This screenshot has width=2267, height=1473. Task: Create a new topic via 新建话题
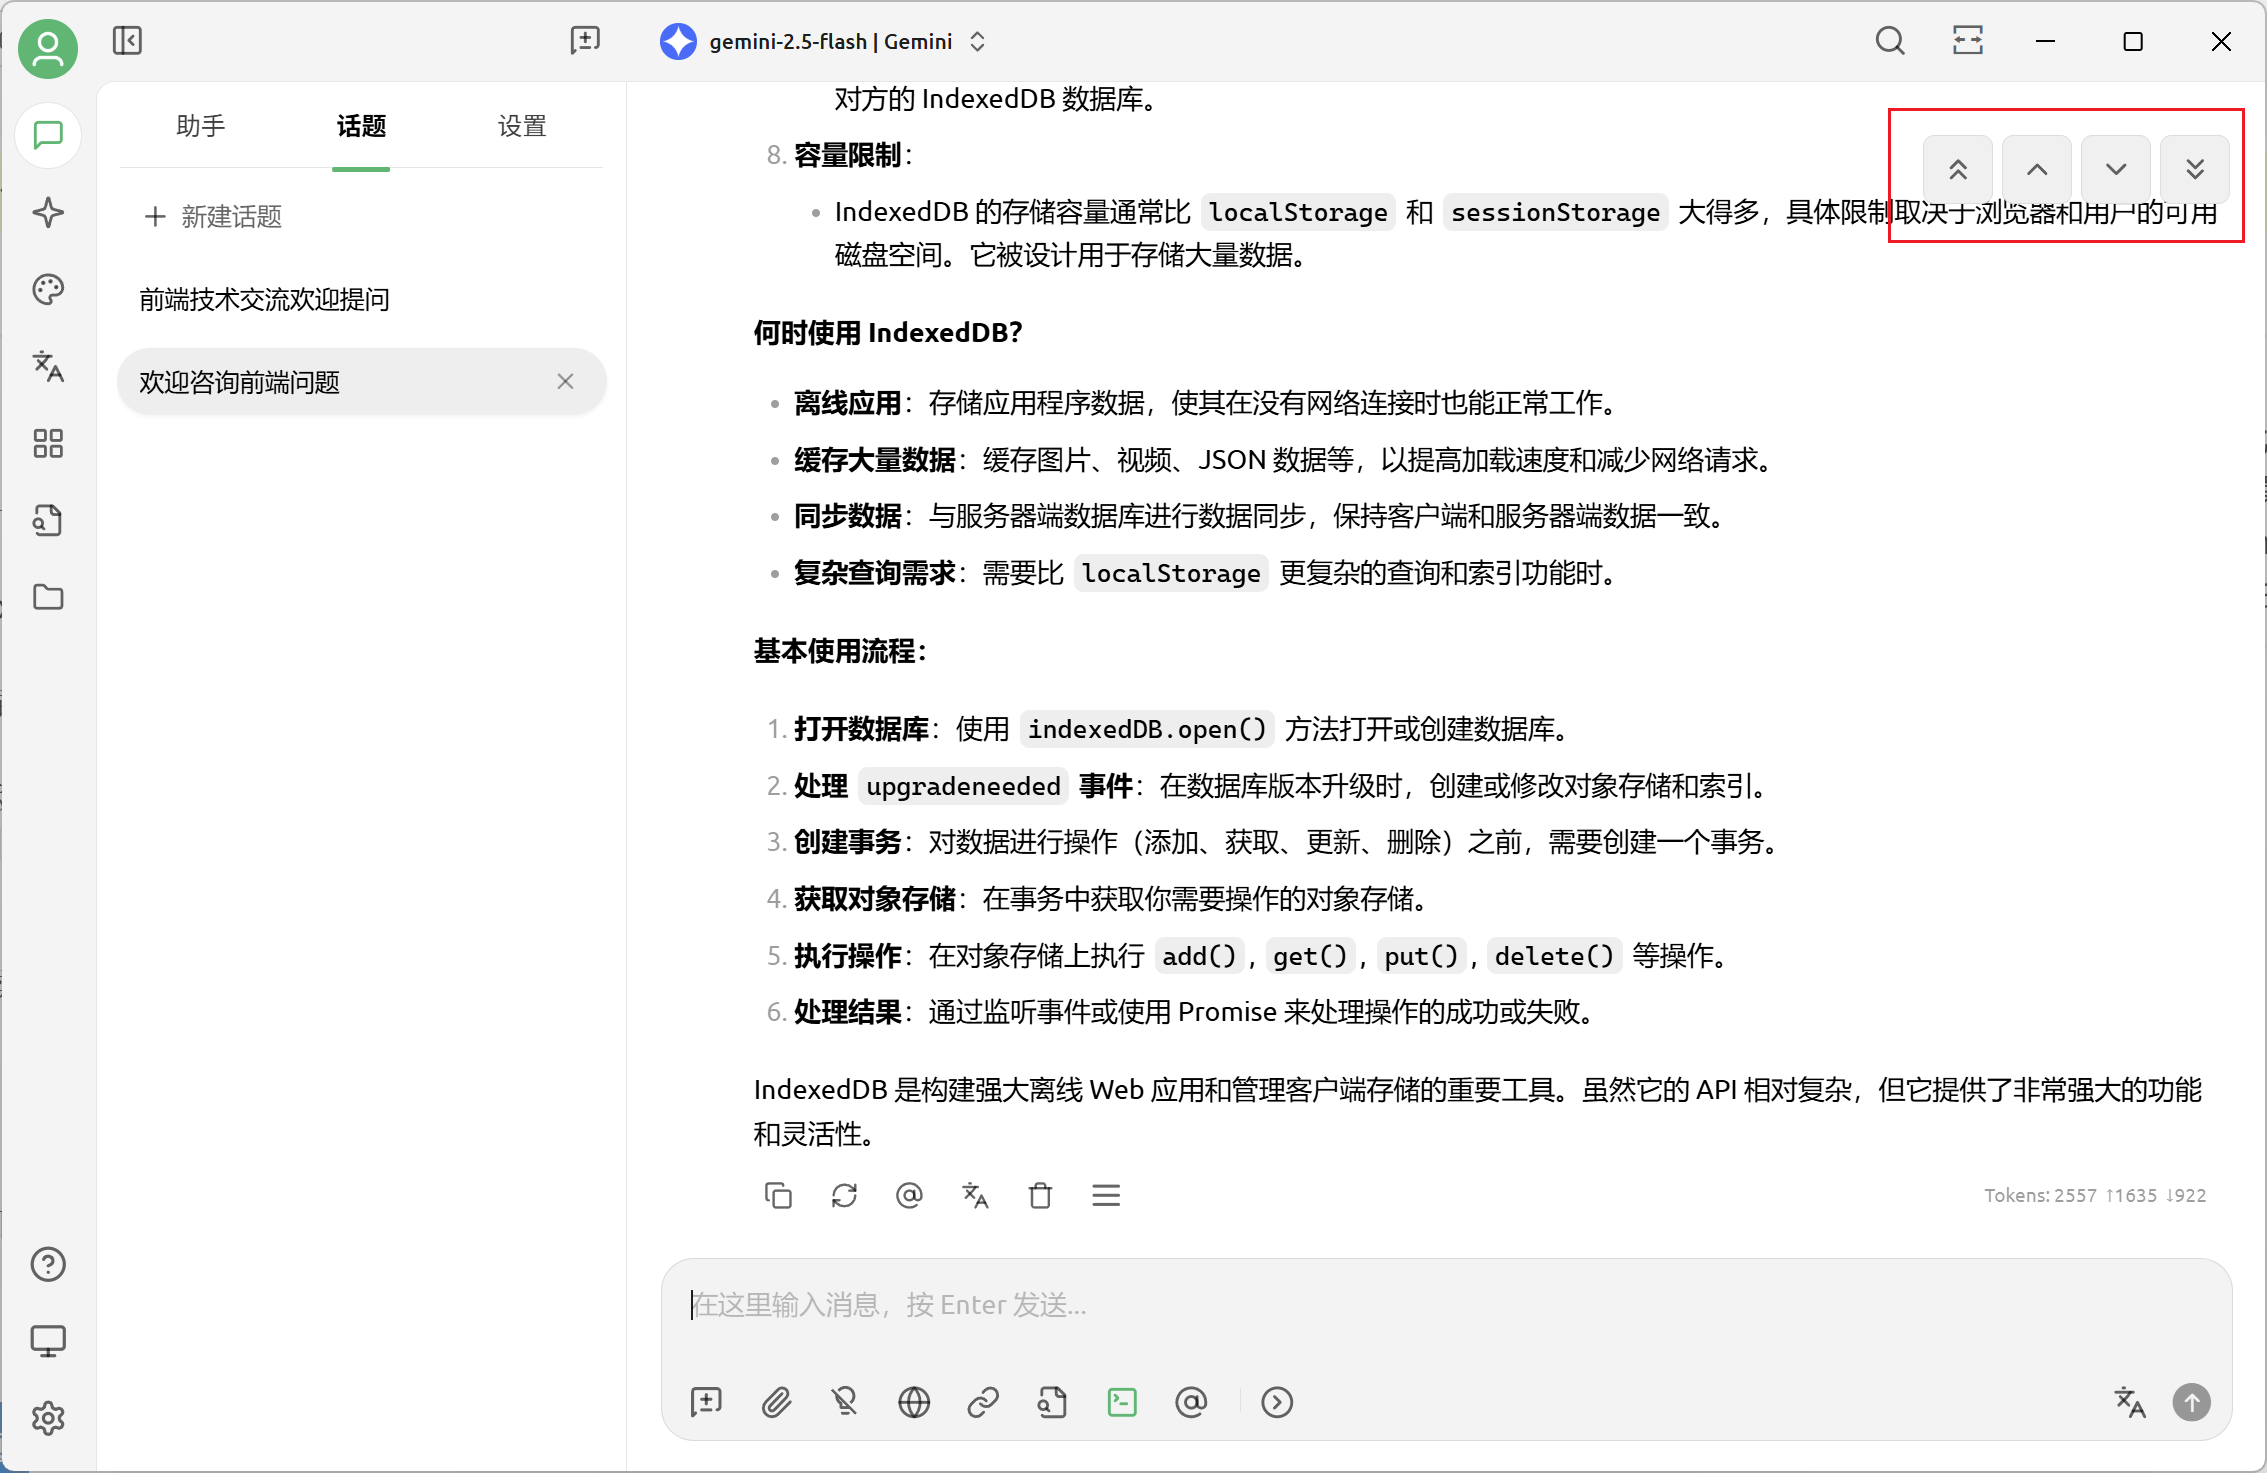(x=213, y=216)
